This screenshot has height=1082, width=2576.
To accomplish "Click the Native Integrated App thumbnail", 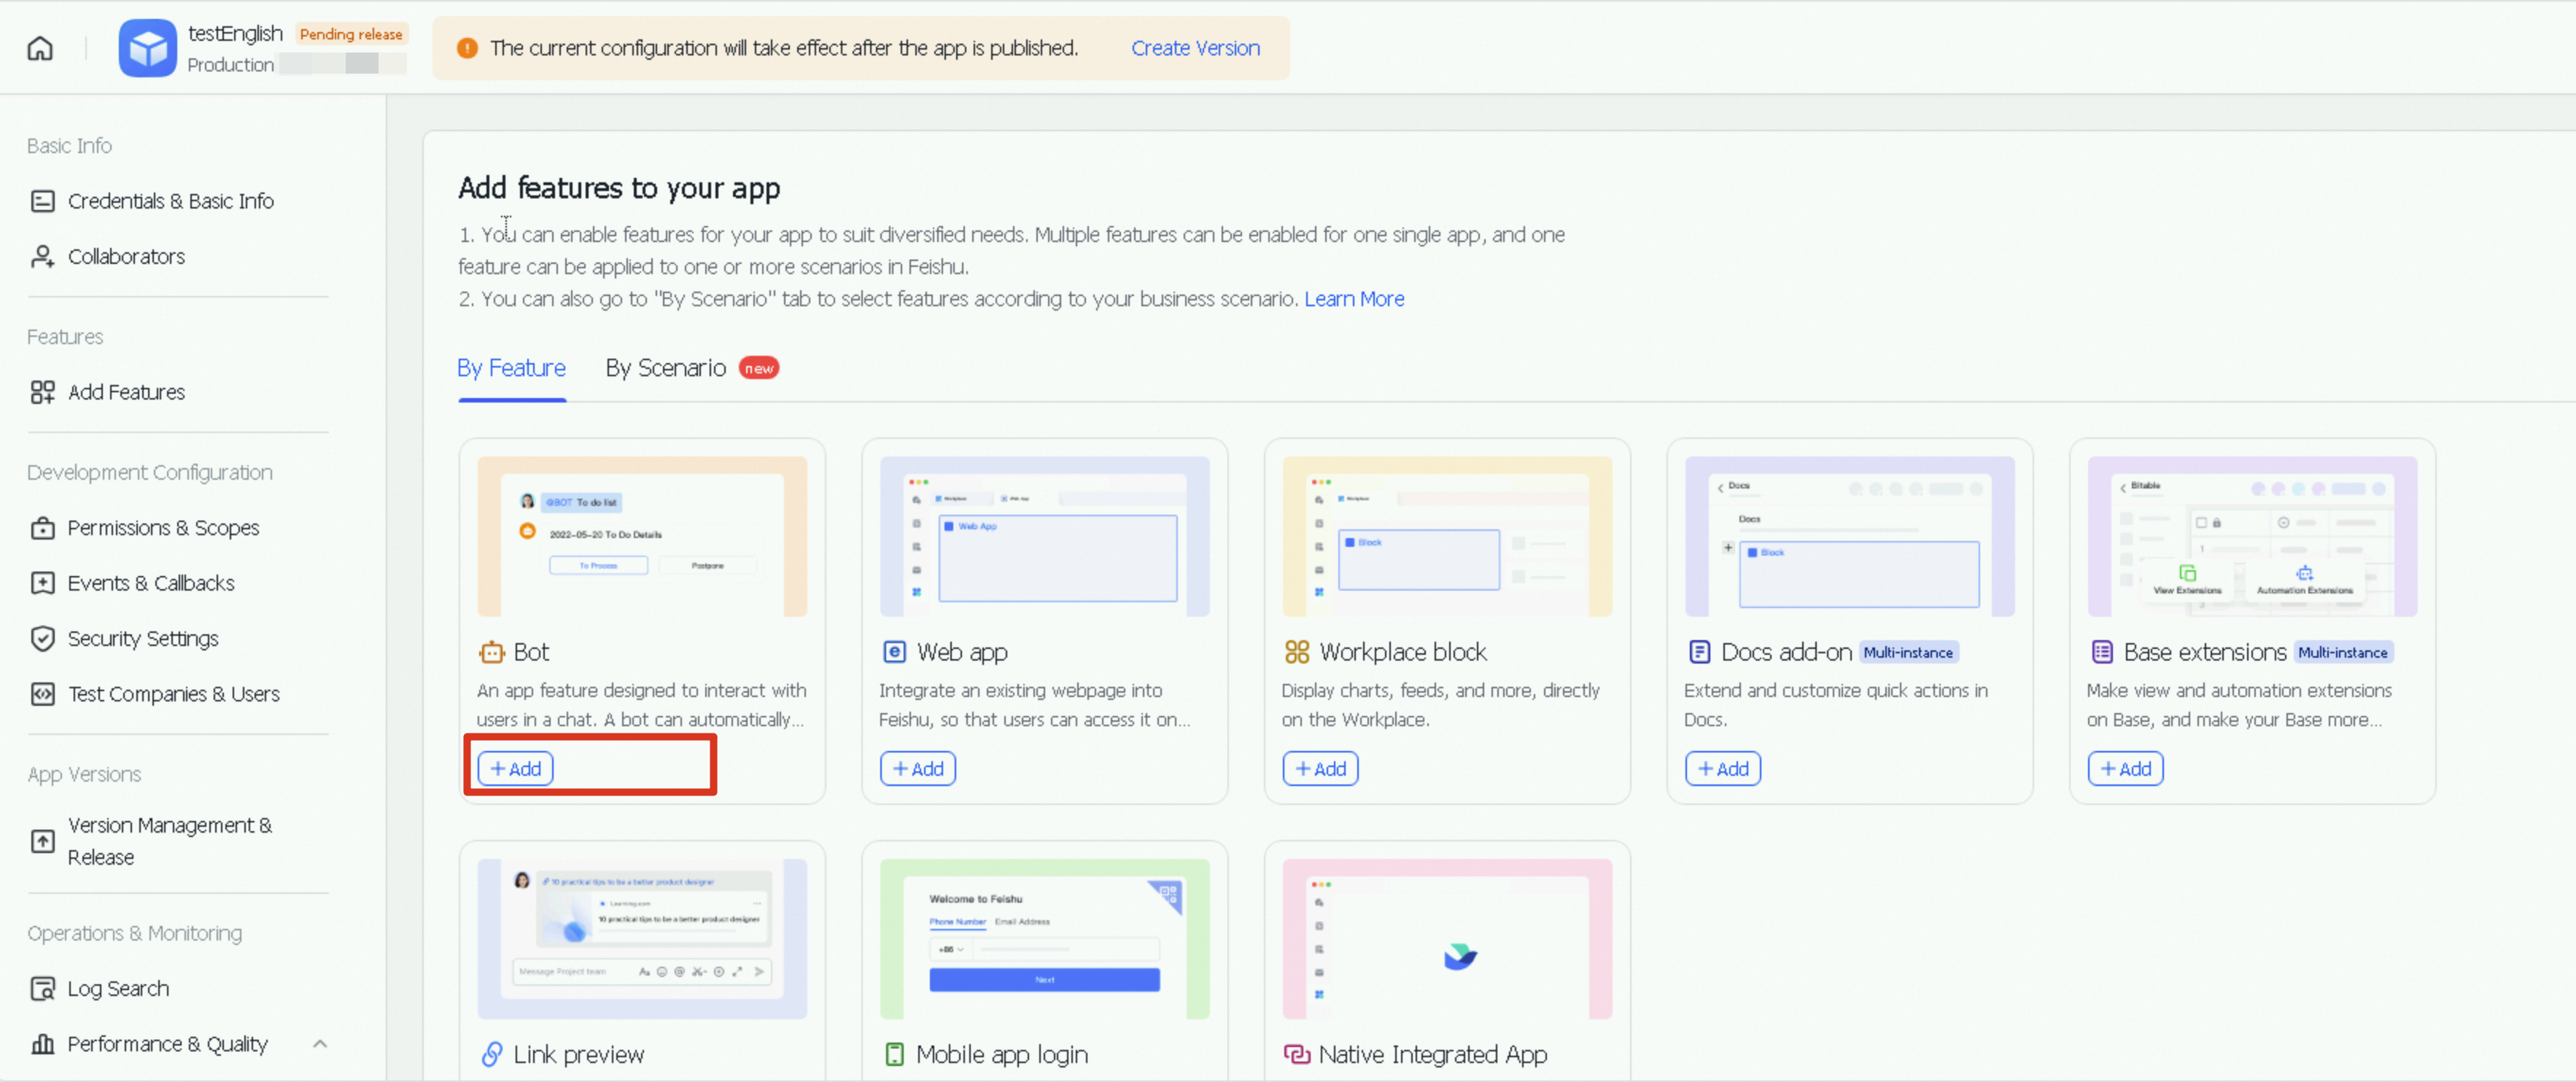I will (x=1447, y=939).
